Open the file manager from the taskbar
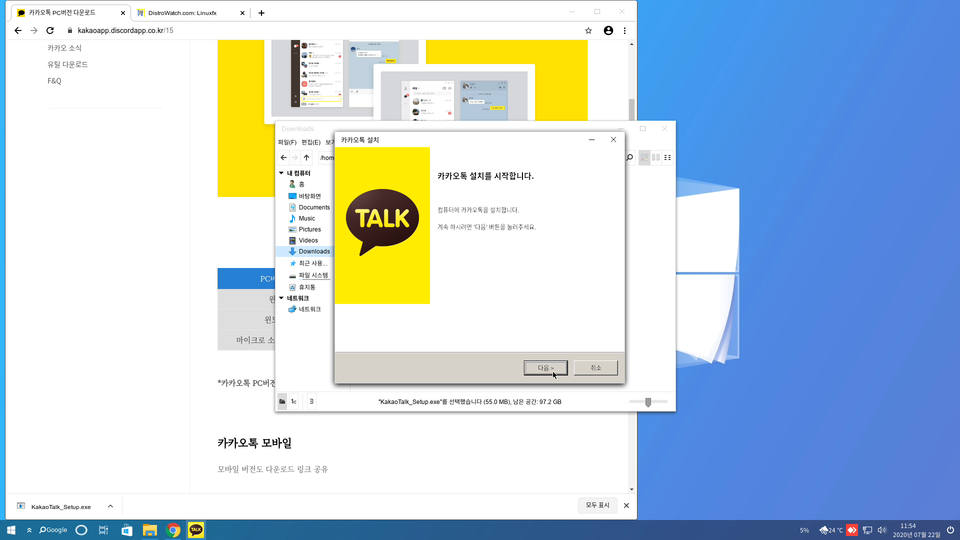960x540 pixels. coord(149,530)
